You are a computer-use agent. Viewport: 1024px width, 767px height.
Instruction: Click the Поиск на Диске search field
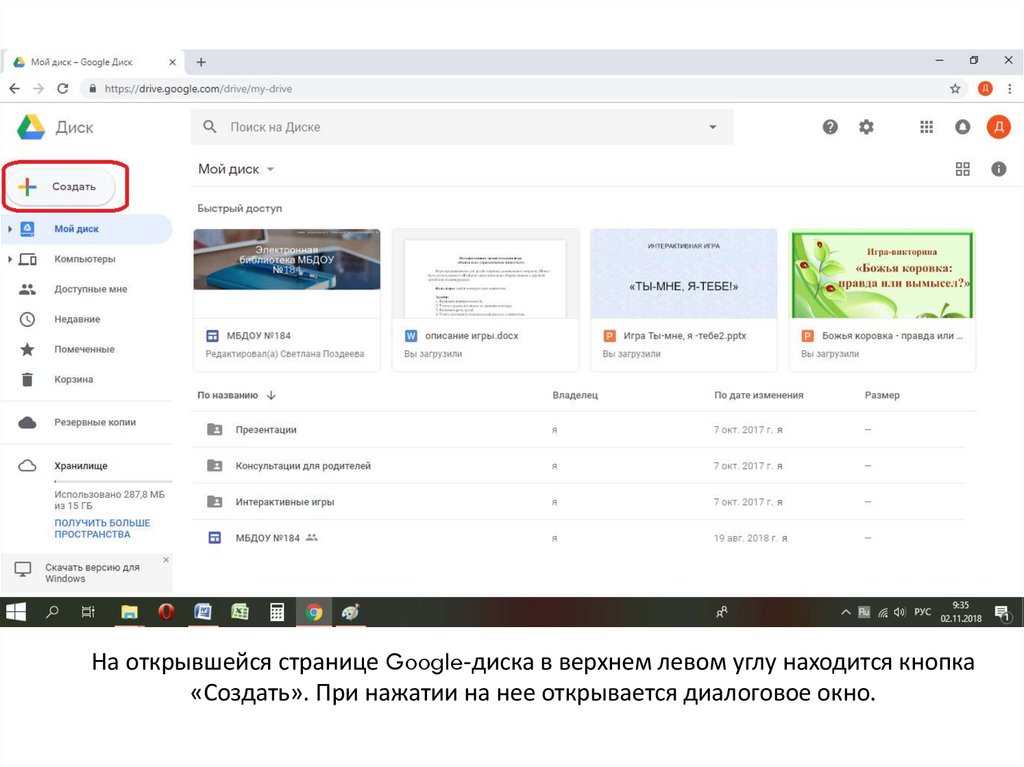pyautogui.click(x=462, y=127)
